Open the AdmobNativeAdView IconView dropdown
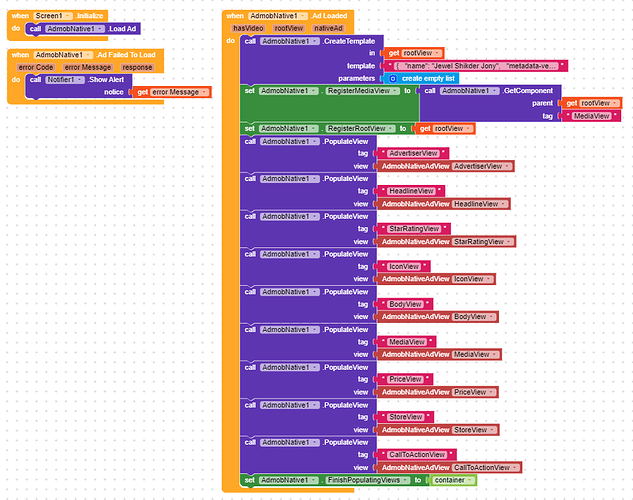The width and height of the screenshot is (633, 500). point(473,279)
